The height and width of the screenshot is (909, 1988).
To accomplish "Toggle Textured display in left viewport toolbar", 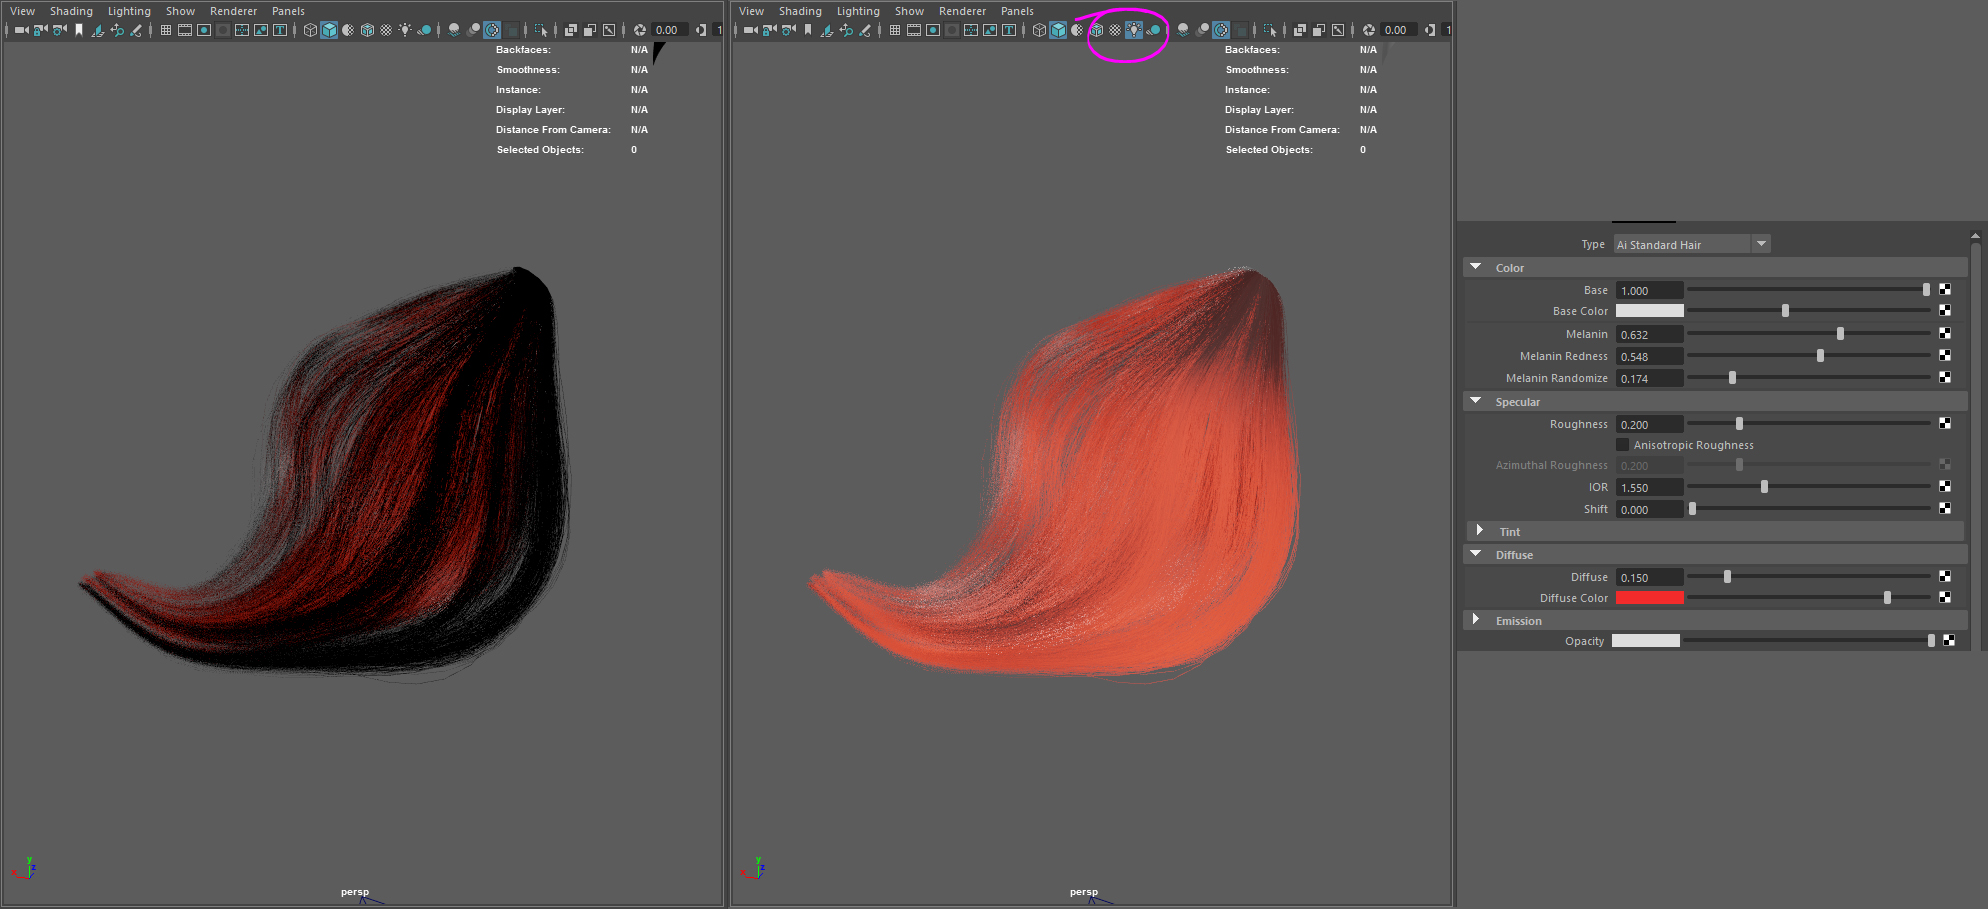I will coord(386,30).
